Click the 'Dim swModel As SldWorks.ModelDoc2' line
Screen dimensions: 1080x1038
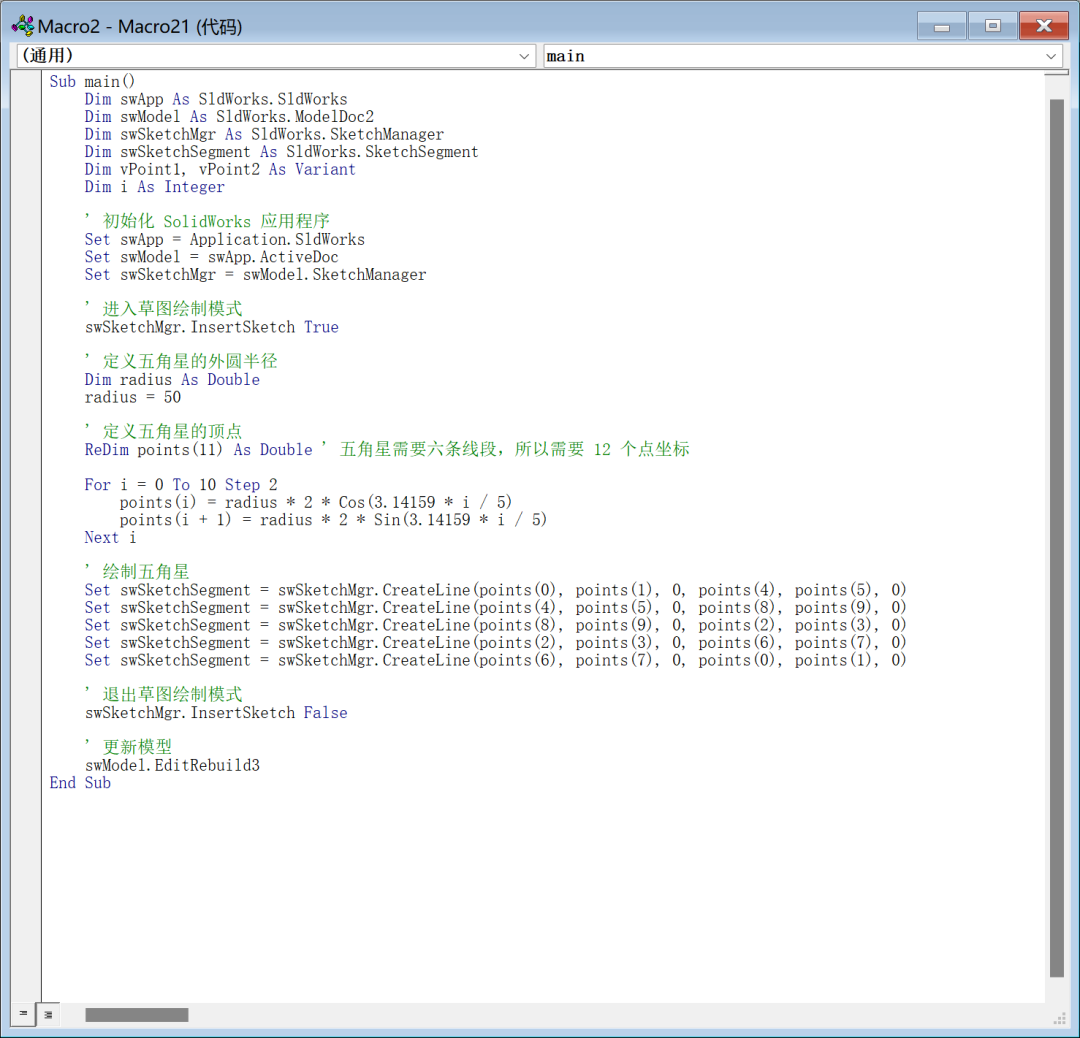click(x=229, y=117)
